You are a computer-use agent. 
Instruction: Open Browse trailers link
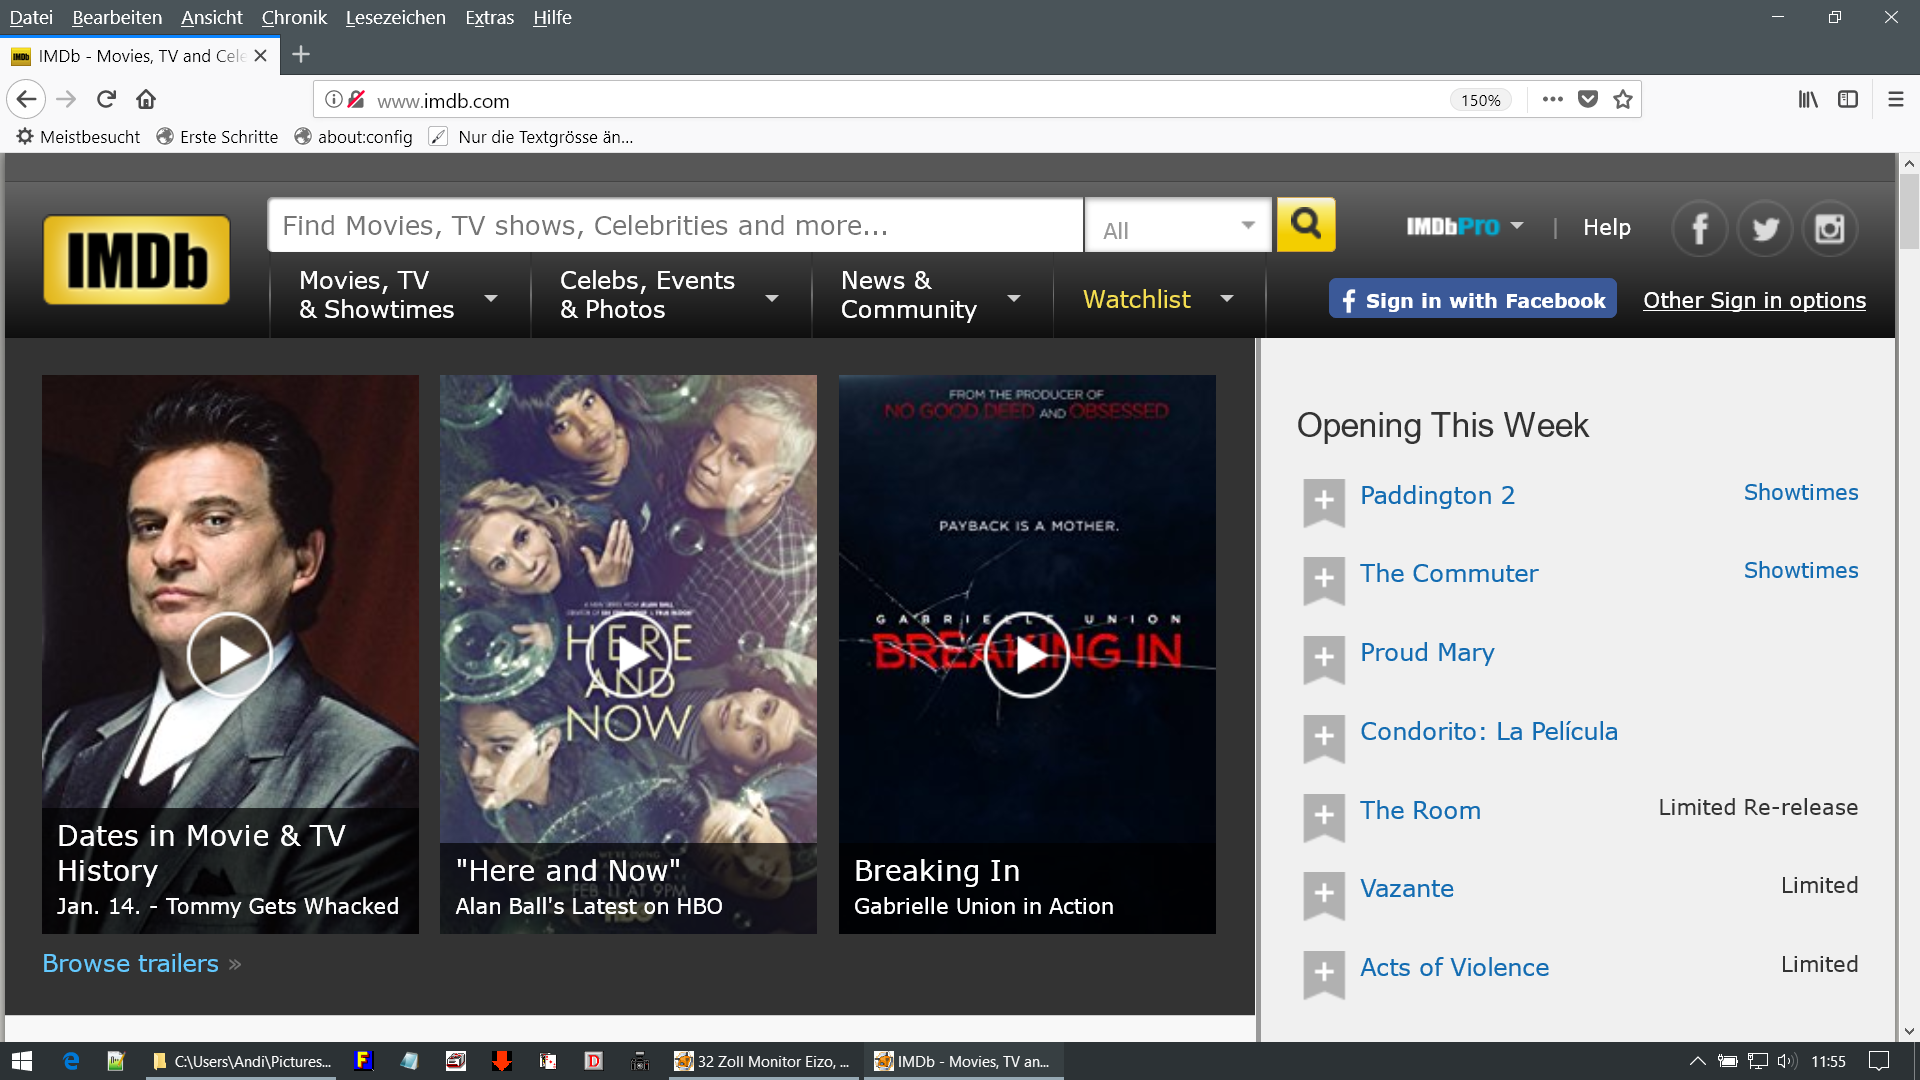click(131, 963)
